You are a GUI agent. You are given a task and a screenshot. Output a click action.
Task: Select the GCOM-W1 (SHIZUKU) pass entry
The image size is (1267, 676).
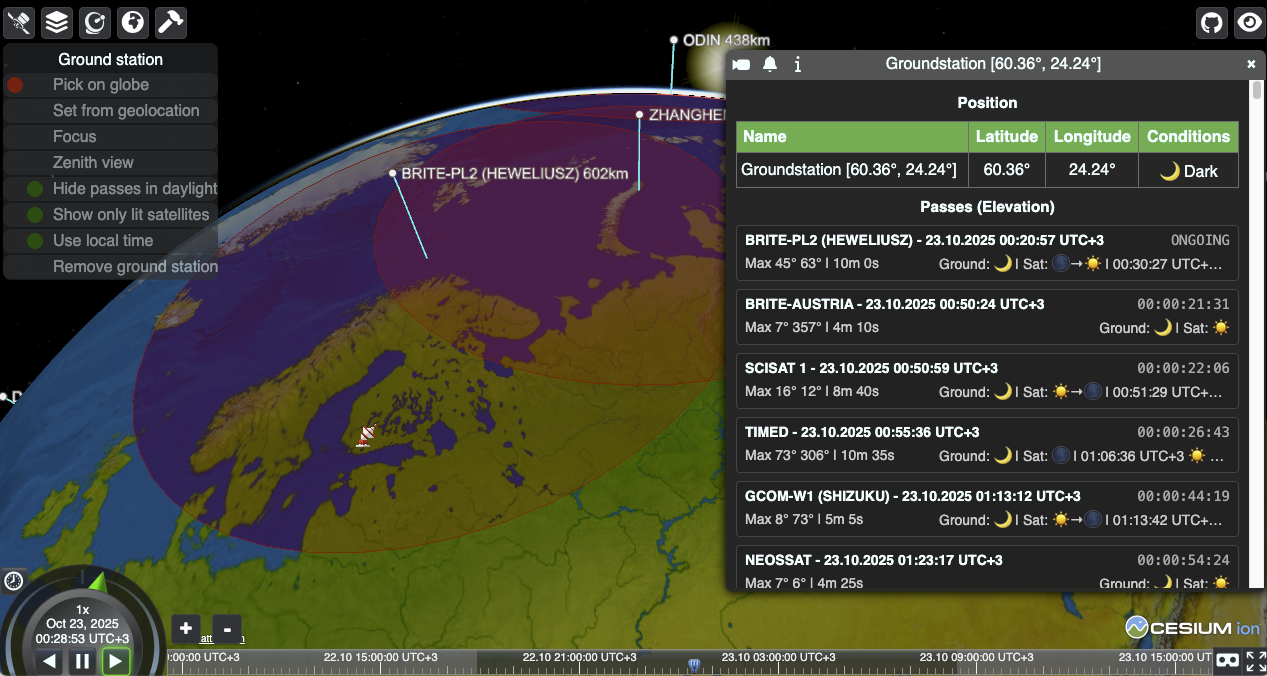point(987,509)
